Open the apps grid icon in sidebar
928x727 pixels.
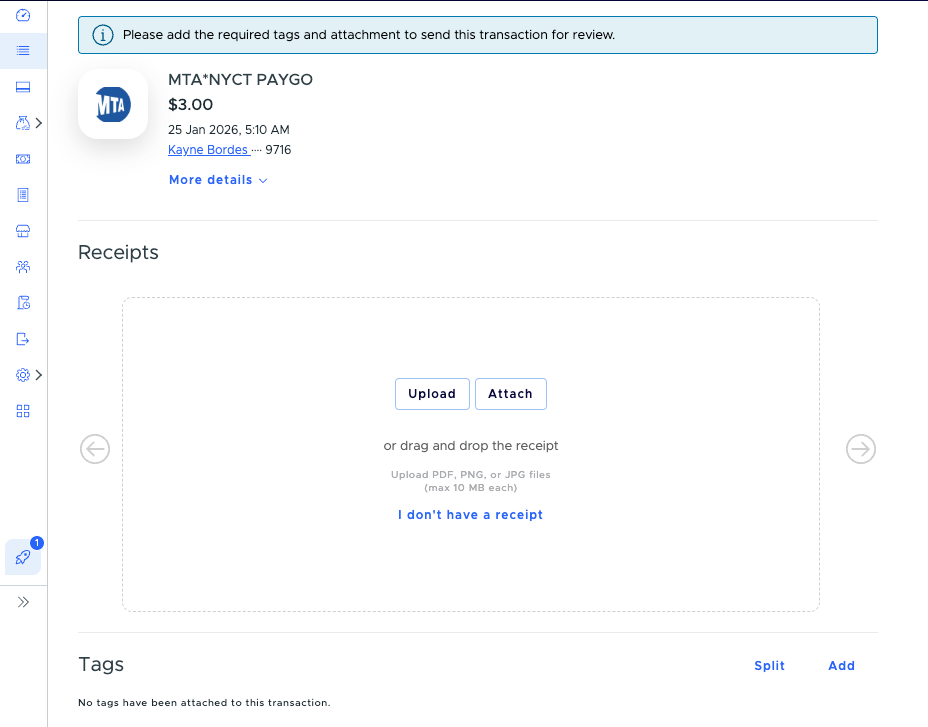tap(23, 411)
